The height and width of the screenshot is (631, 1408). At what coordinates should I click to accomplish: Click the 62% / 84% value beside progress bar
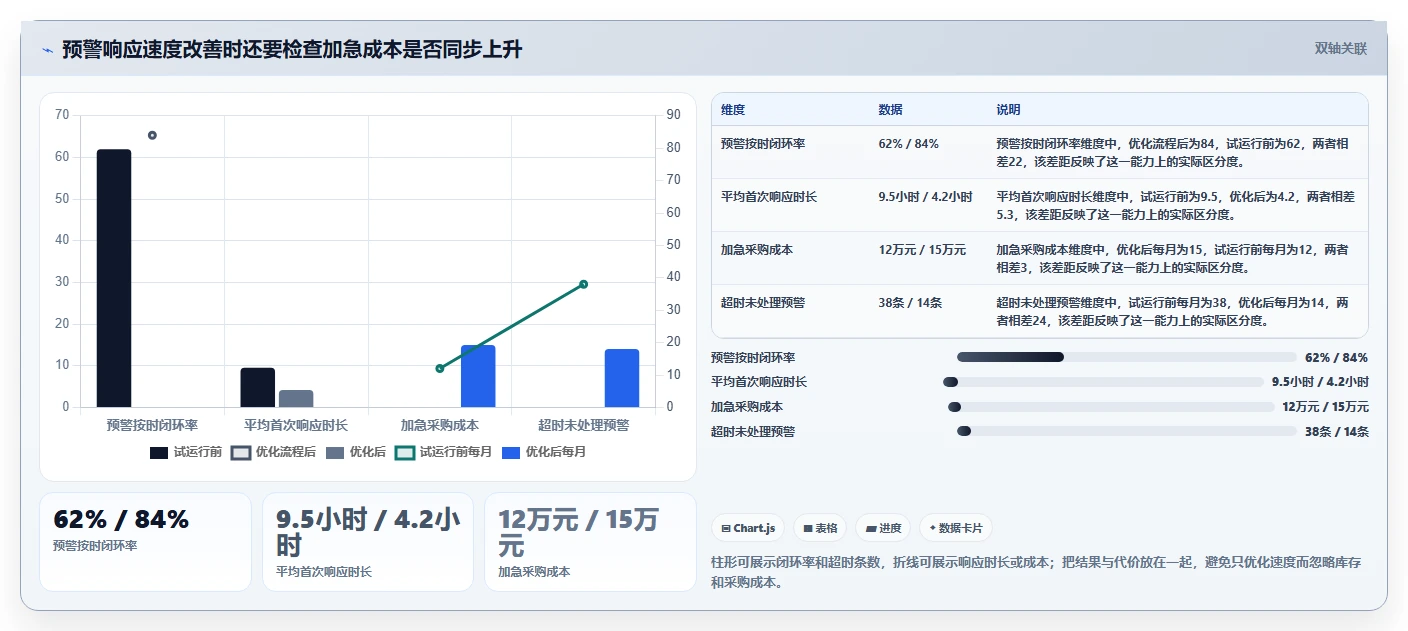pyautogui.click(x=1336, y=357)
